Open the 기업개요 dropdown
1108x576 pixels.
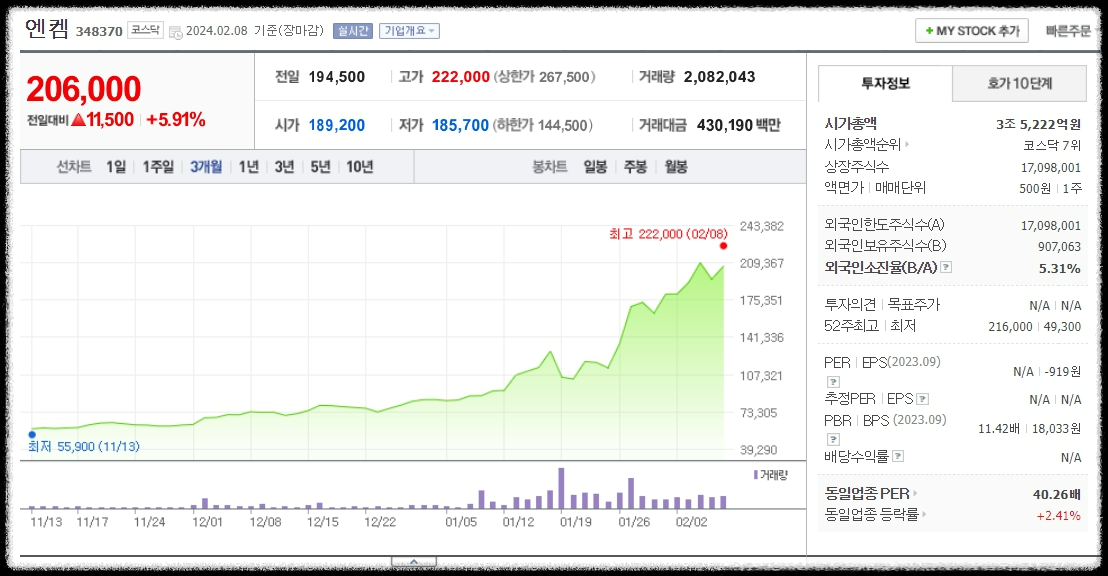click(409, 31)
